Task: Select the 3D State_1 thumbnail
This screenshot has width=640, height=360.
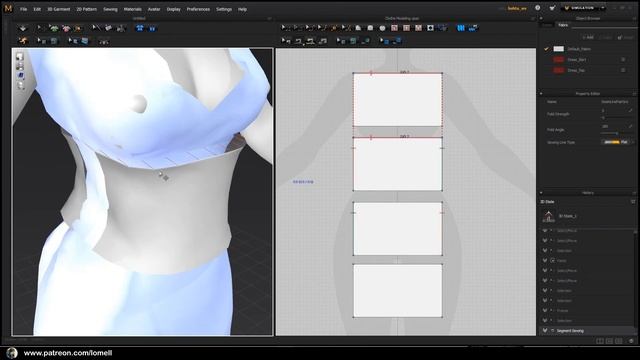Action: [x=548, y=216]
